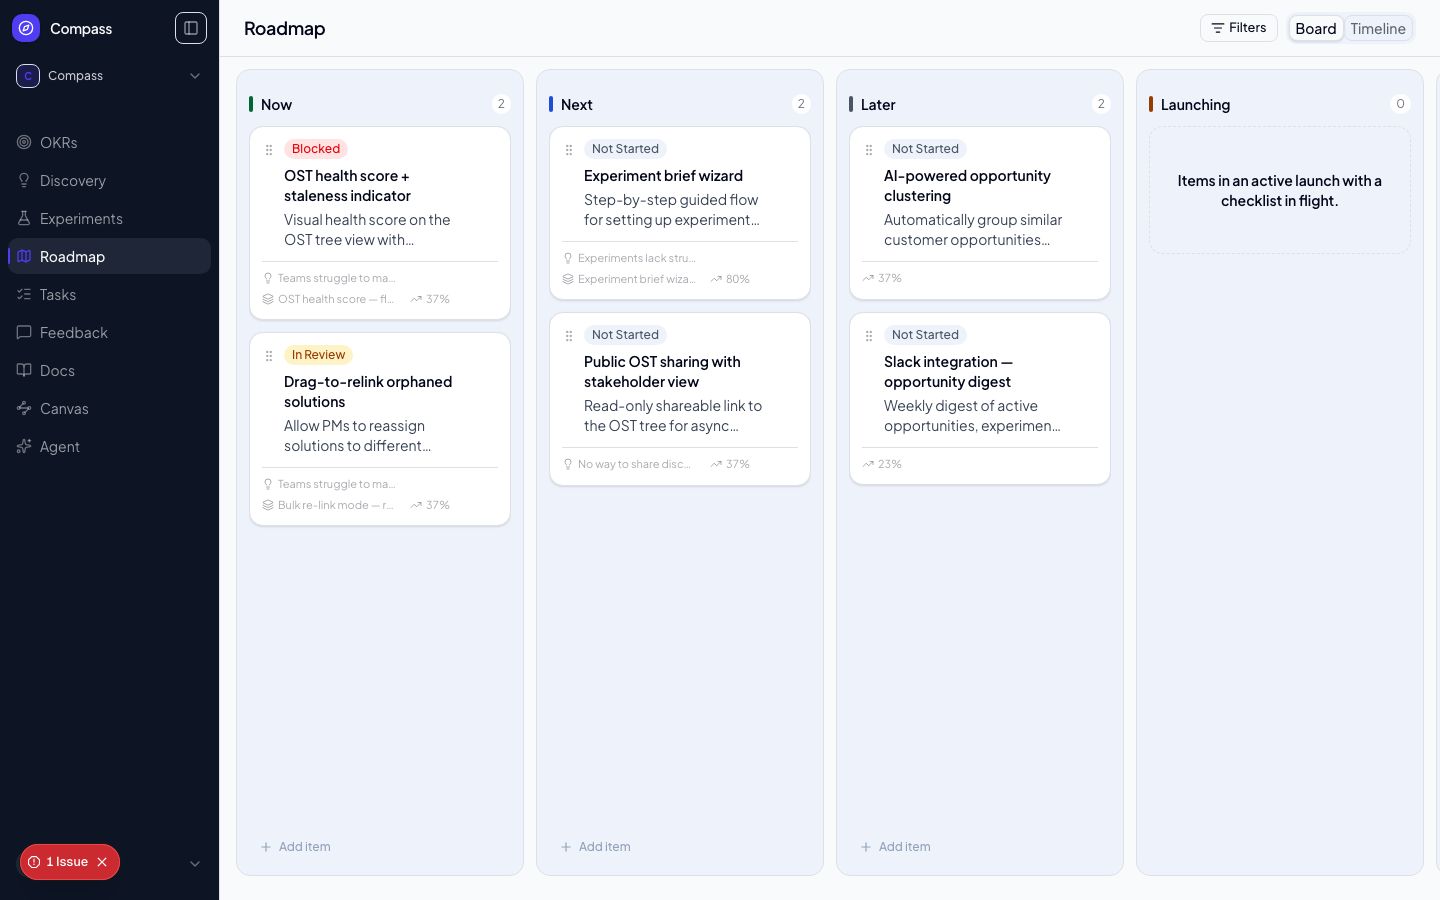Screen dimensions: 1440x900
Task: Add item to Now column
Action: 296,847
